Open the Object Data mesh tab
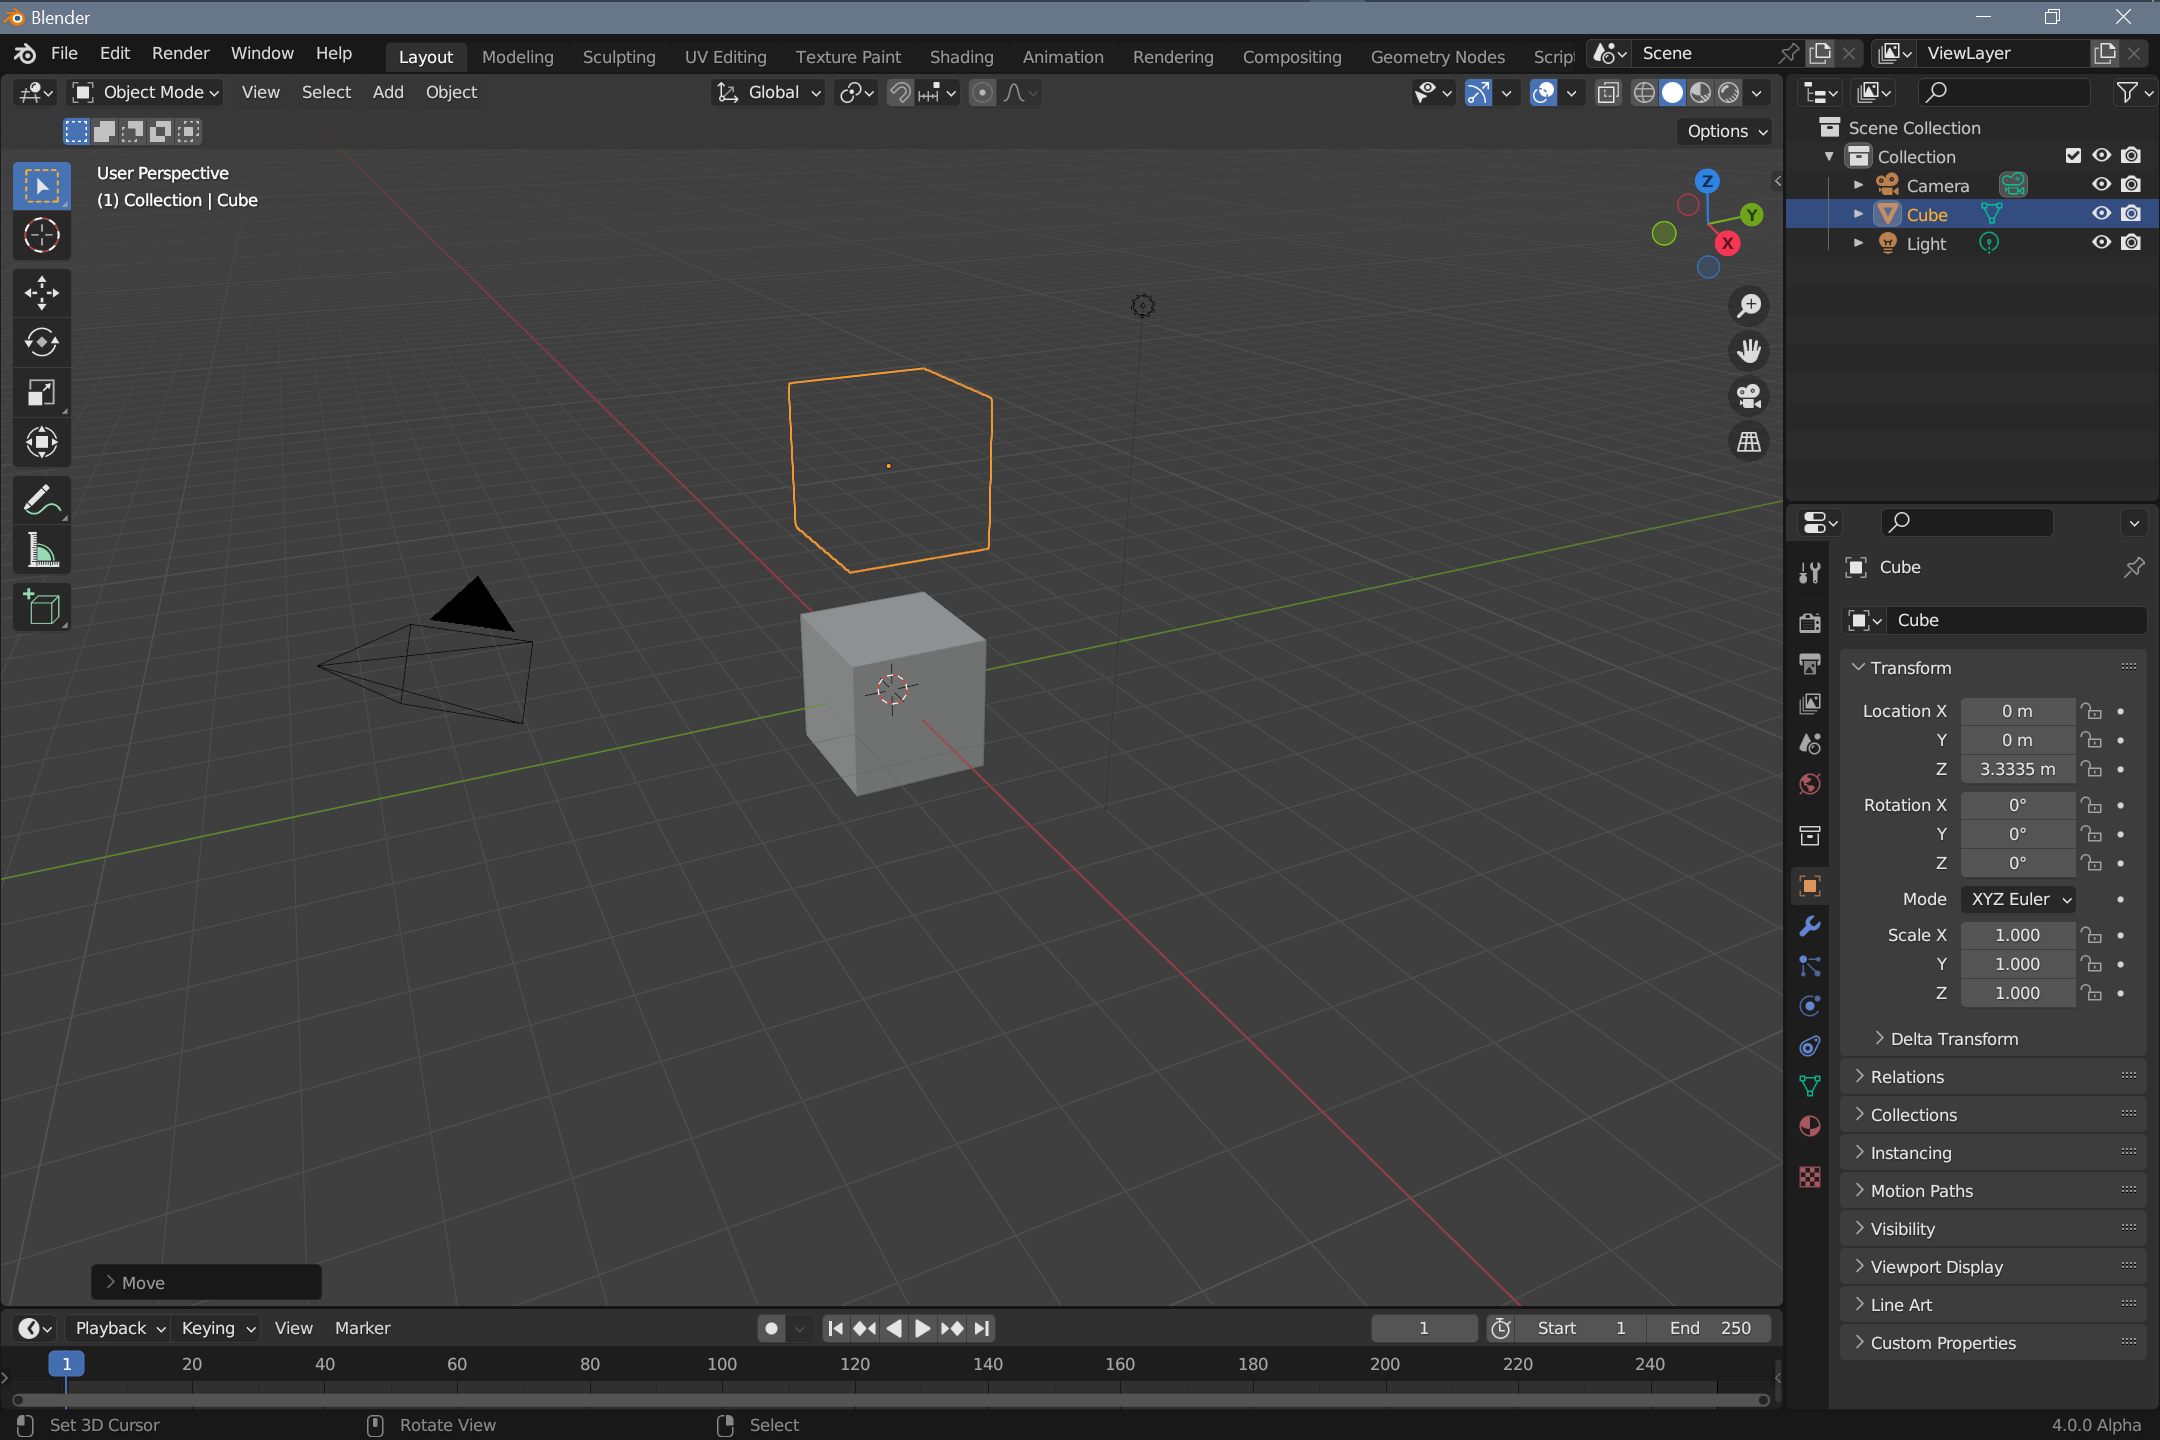2160x1440 pixels. (x=1809, y=1086)
